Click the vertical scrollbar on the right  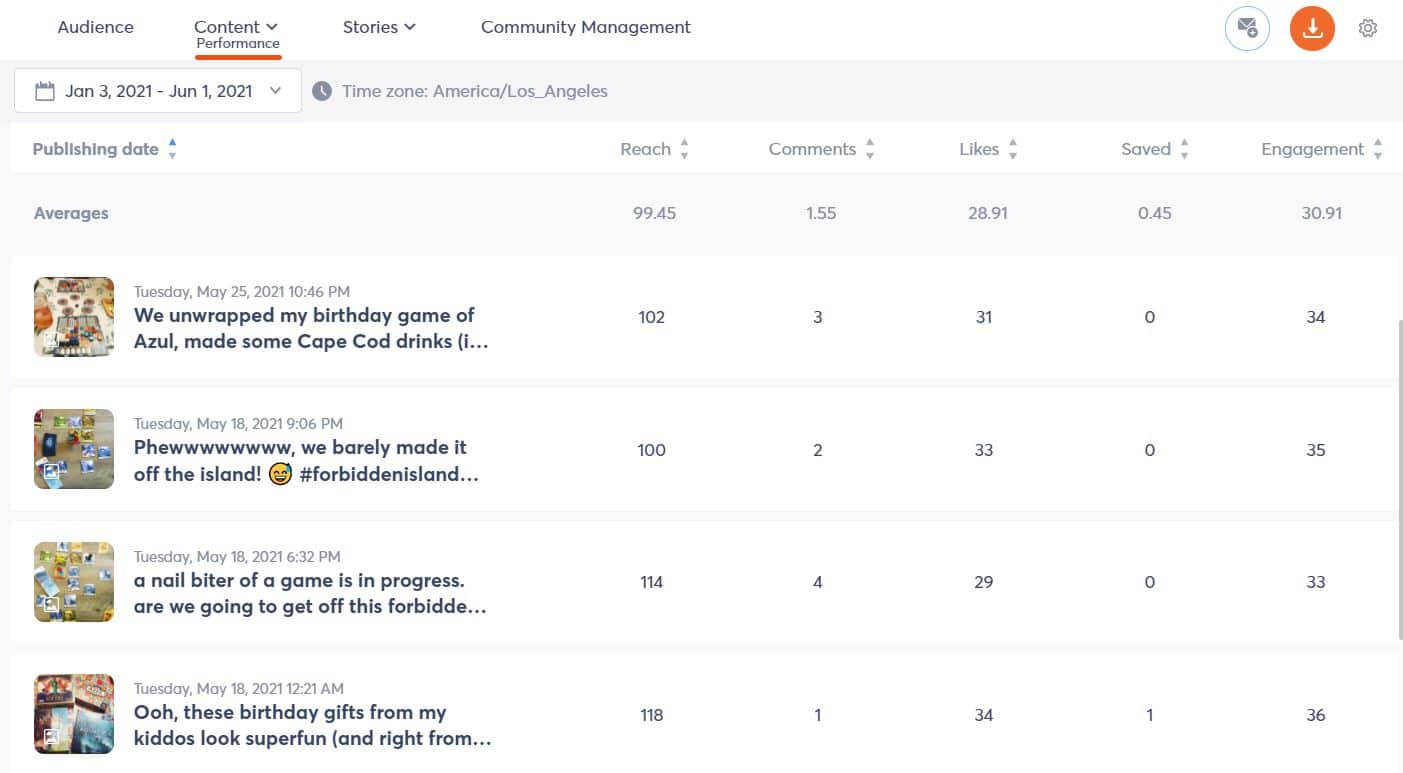pos(1399,480)
